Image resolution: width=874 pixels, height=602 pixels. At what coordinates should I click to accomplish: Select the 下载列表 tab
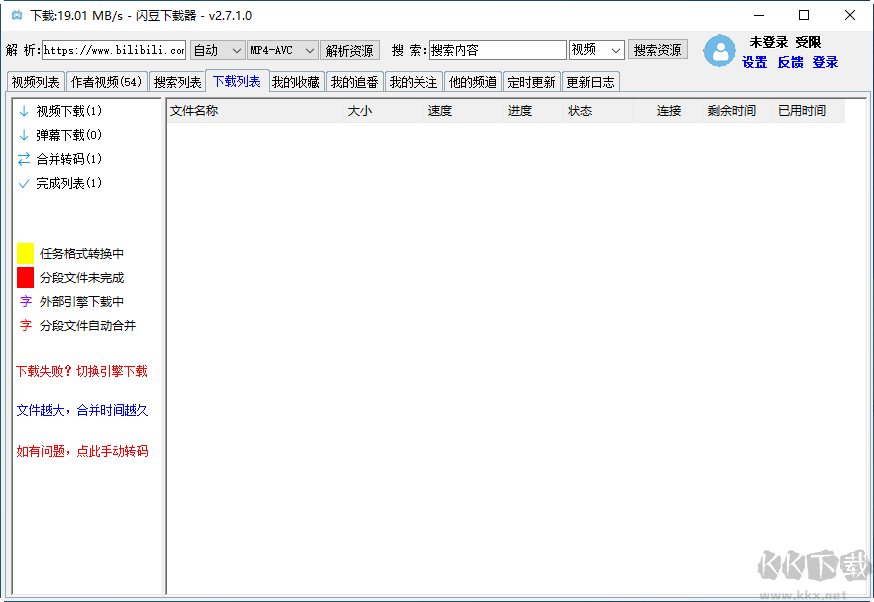point(237,81)
